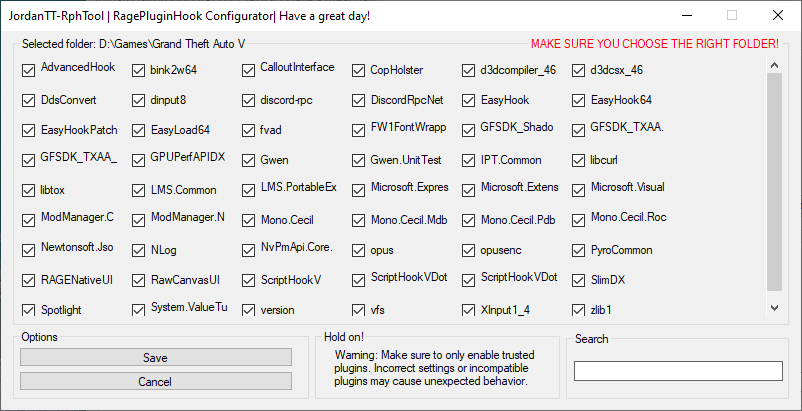Toggle the EasyHook64 checkbox
Viewport: 802px width, 411px height.
pos(579,100)
